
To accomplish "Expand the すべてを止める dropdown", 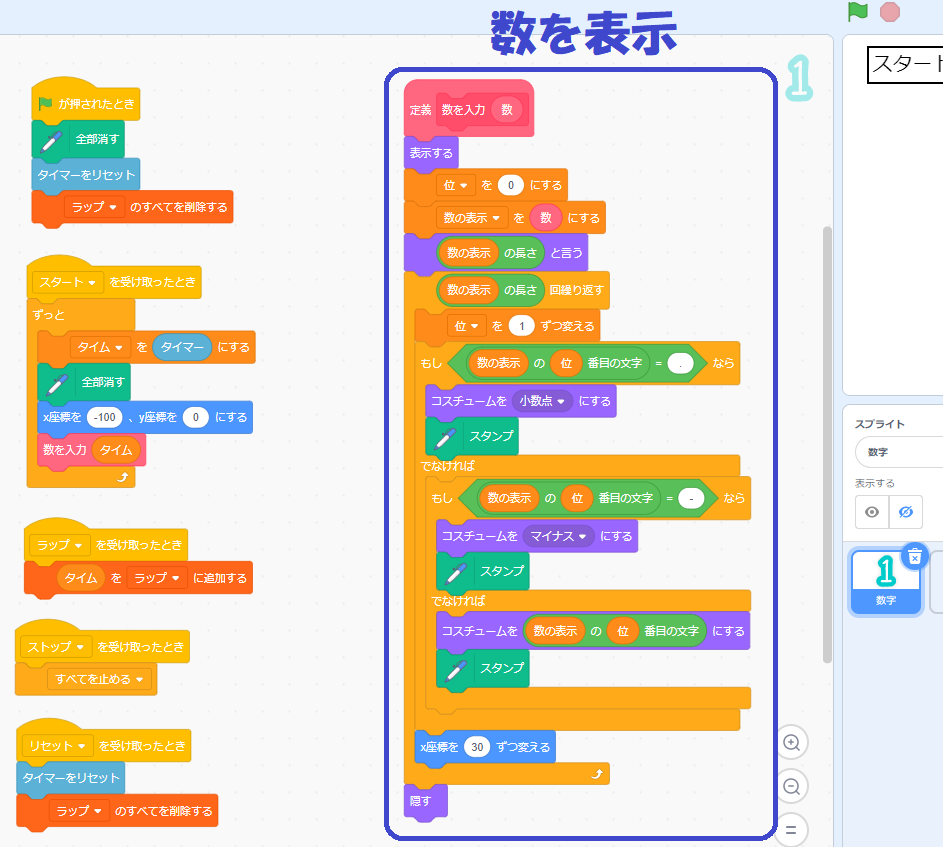I will click(142, 679).
